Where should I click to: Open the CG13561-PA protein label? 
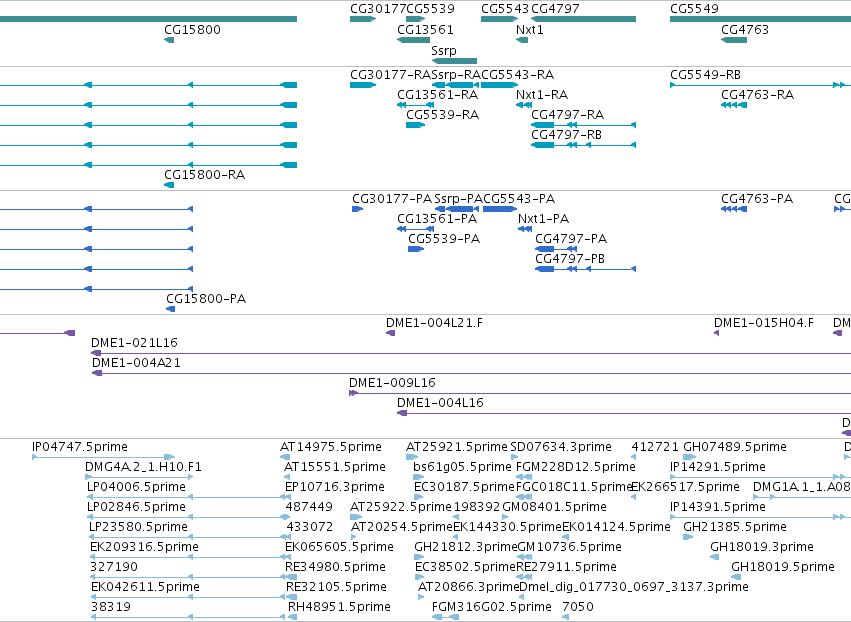437,219
